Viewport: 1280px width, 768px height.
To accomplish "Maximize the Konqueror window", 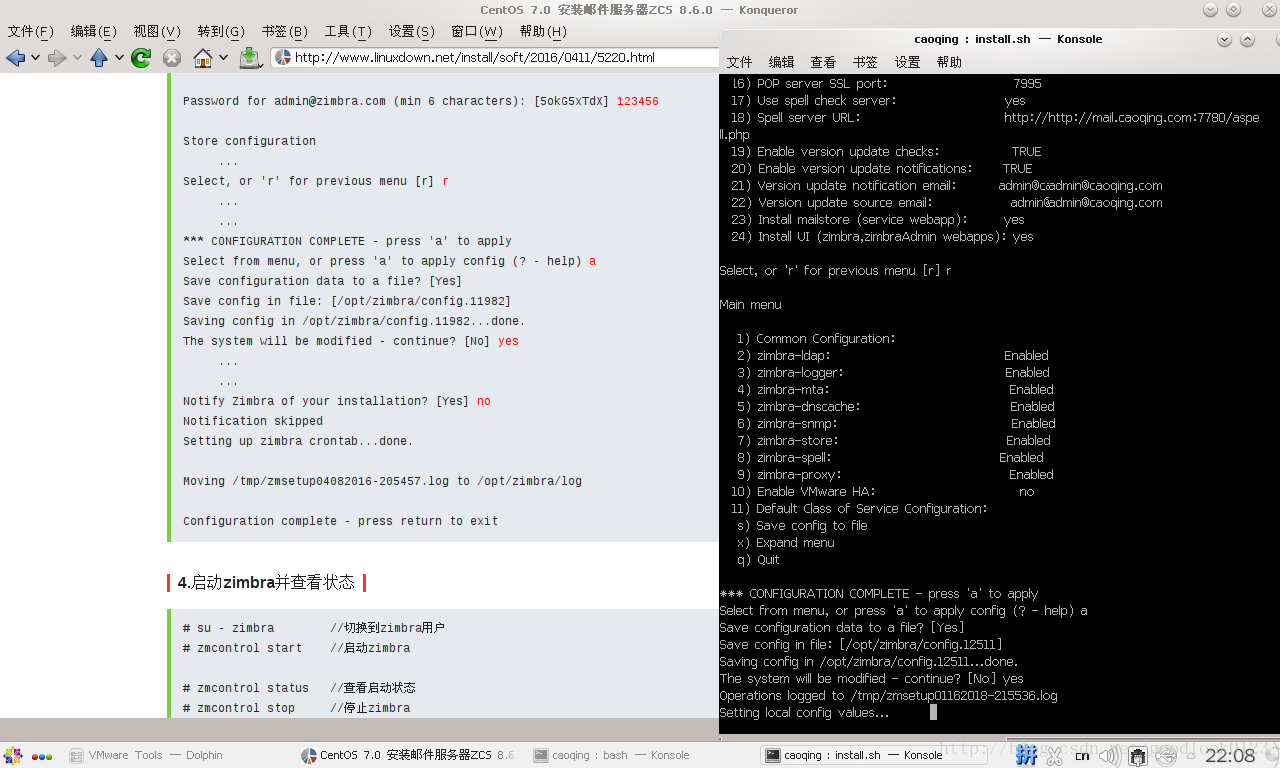I will (x=1234, y=9).
